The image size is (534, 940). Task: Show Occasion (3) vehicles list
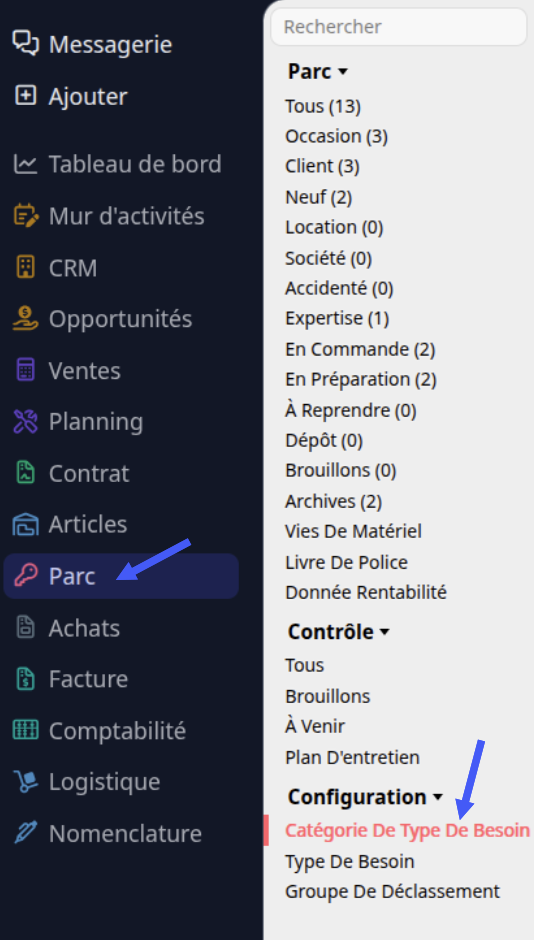pos(337,137)
